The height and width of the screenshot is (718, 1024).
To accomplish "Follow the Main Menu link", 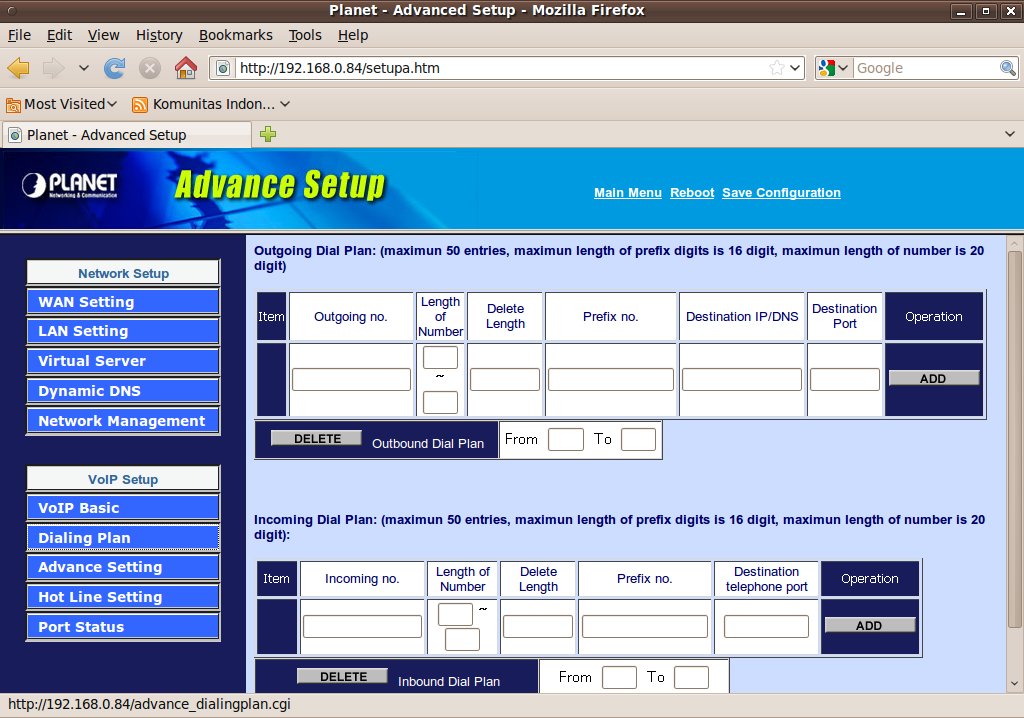I will (x=628, y=193).
